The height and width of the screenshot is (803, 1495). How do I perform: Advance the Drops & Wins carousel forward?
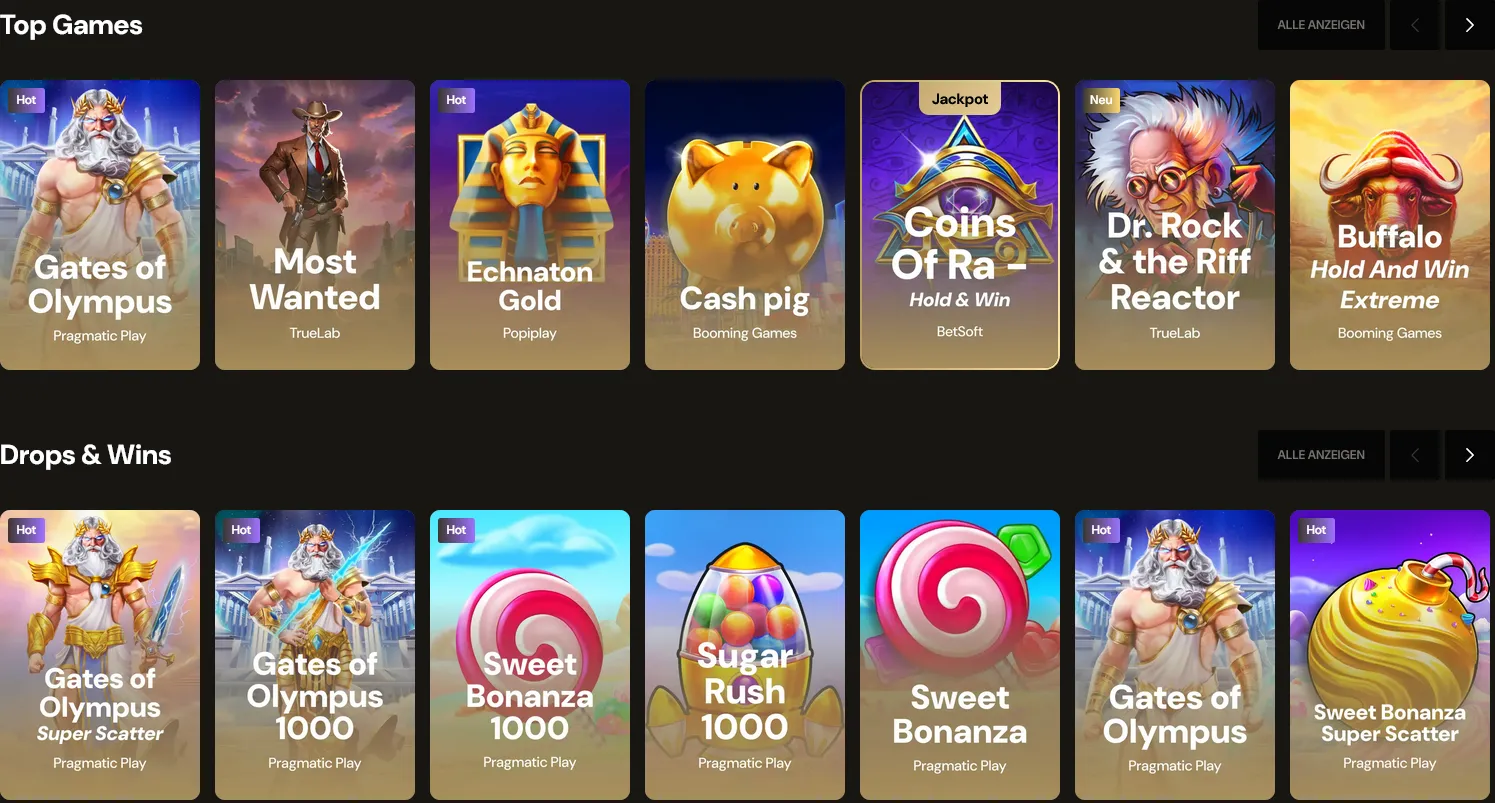pyautogui.click(x=1469, y=455)
